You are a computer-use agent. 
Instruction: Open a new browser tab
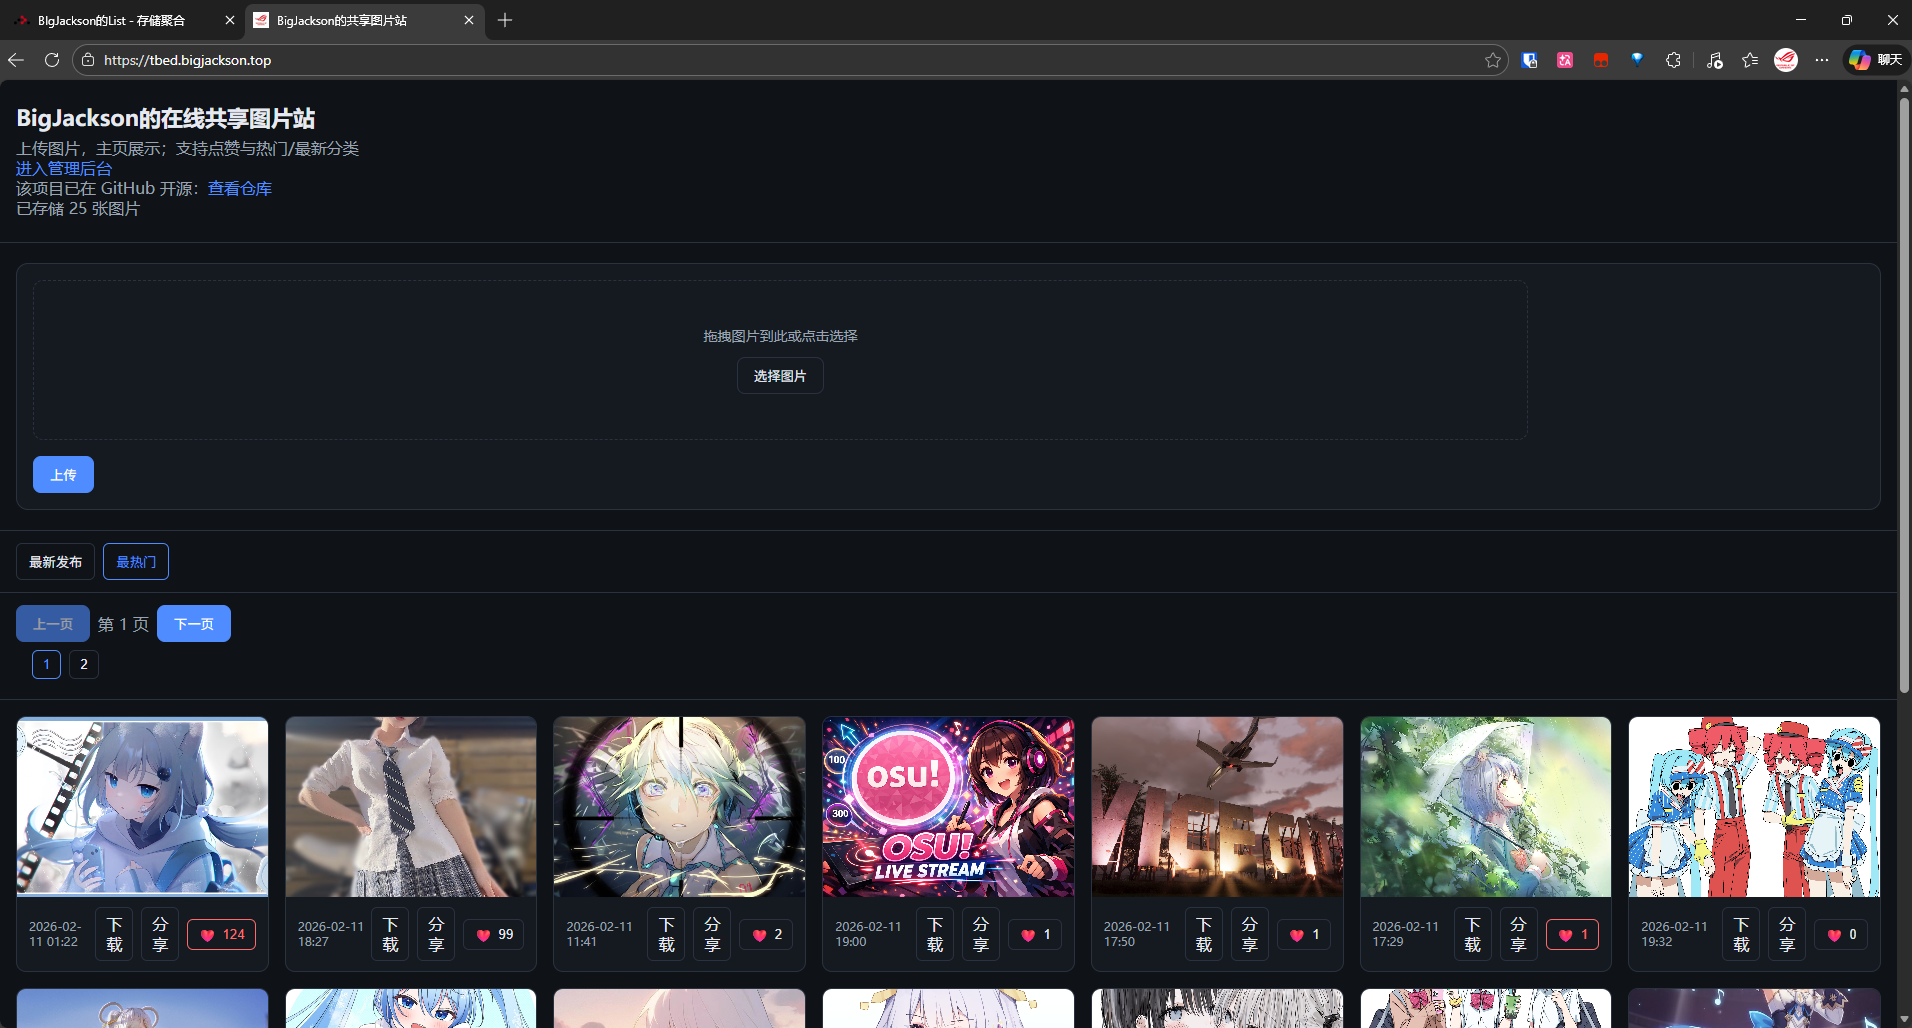[505, 20]
